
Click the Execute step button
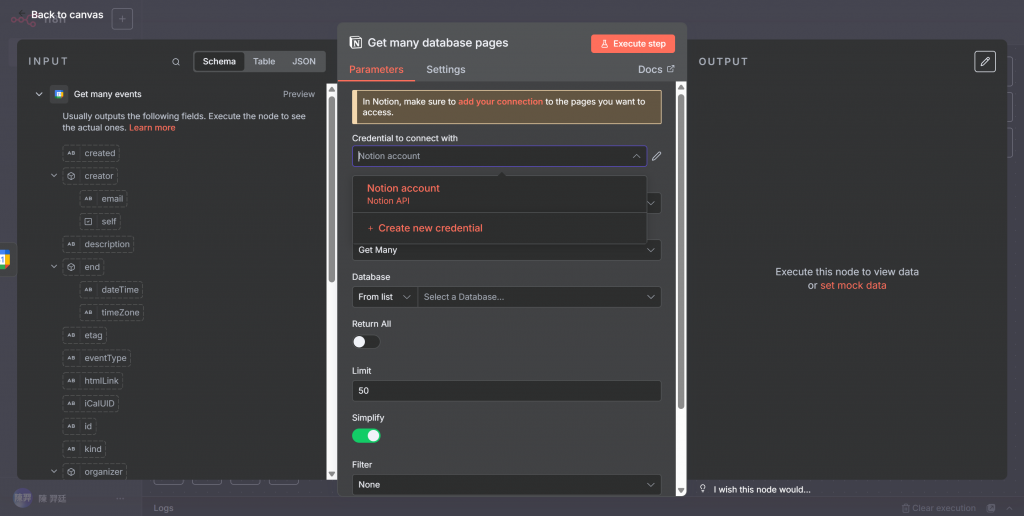pyautogui.click(x=633, y=44)
